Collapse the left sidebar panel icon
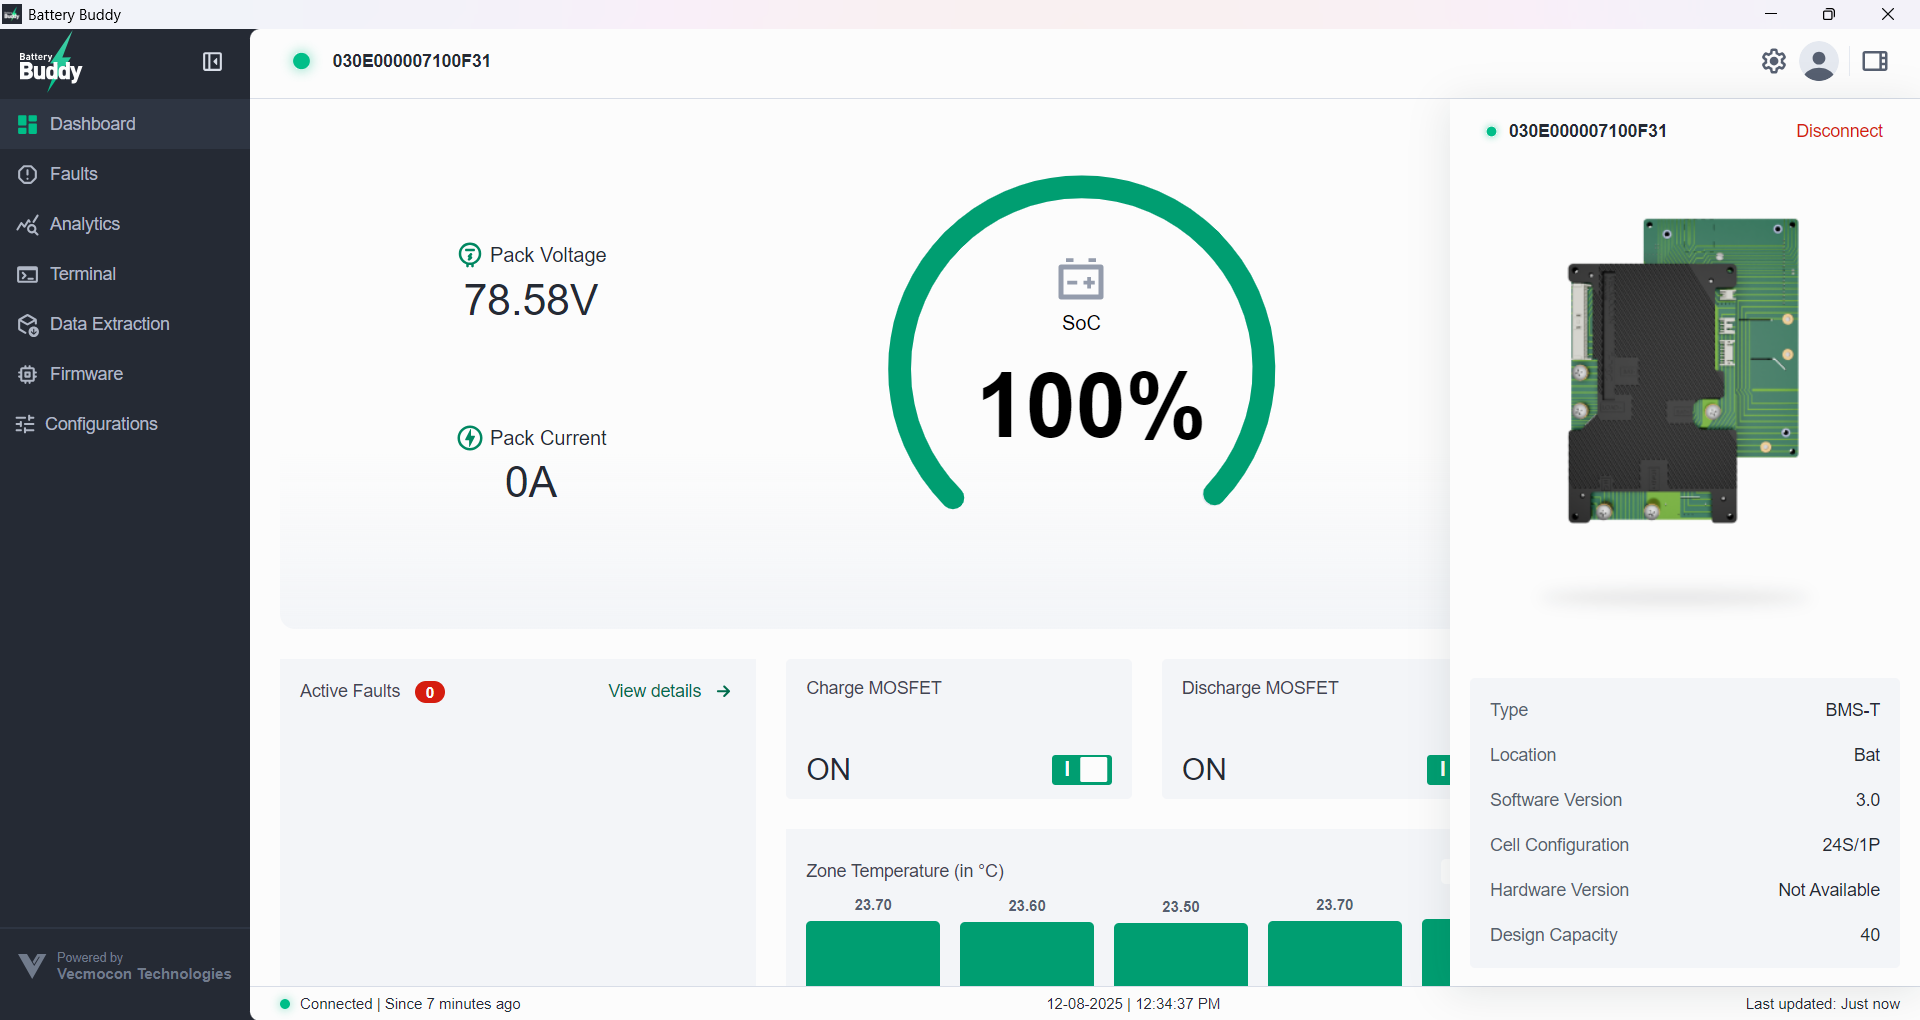Screen dimensions: 1920x1020 212,62
